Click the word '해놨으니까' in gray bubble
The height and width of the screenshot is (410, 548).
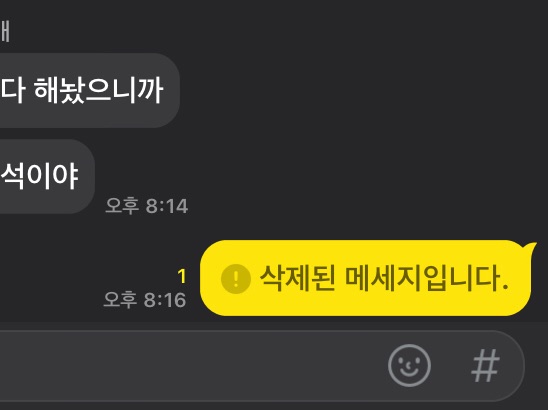tap(99, 91)
